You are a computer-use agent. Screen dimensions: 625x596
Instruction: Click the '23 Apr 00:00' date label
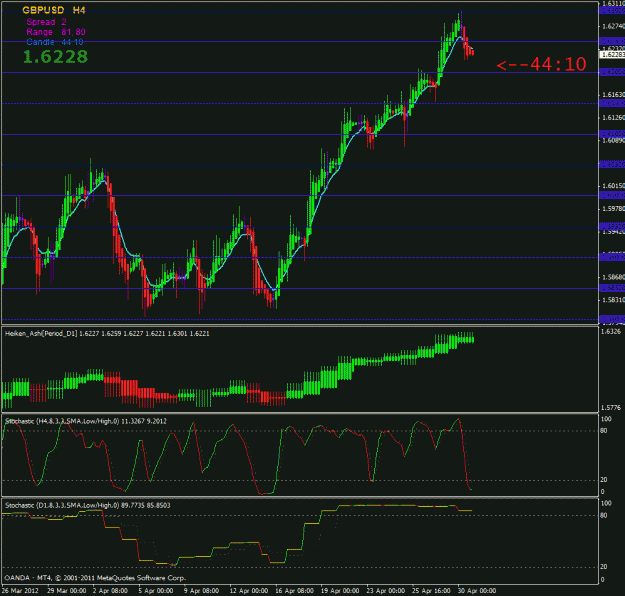pyautogui.click(x=385, y=590)
